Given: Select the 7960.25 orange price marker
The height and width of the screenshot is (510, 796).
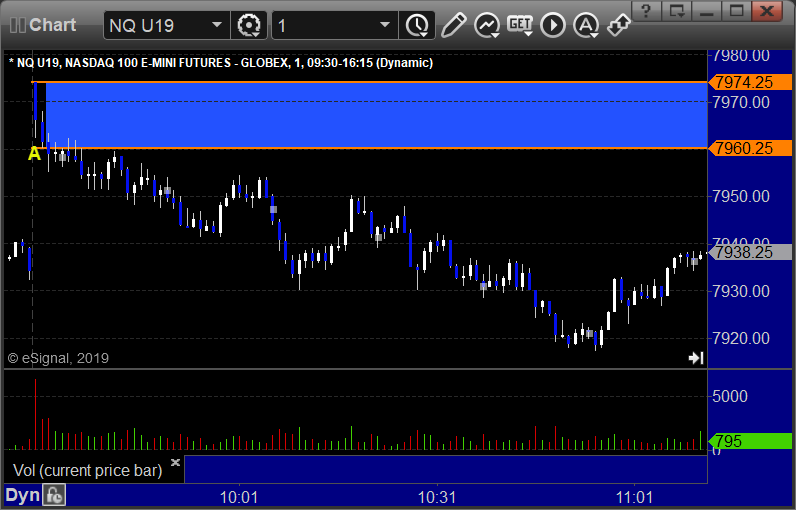Looking at the screenshot, I should [x=750, y=148].
